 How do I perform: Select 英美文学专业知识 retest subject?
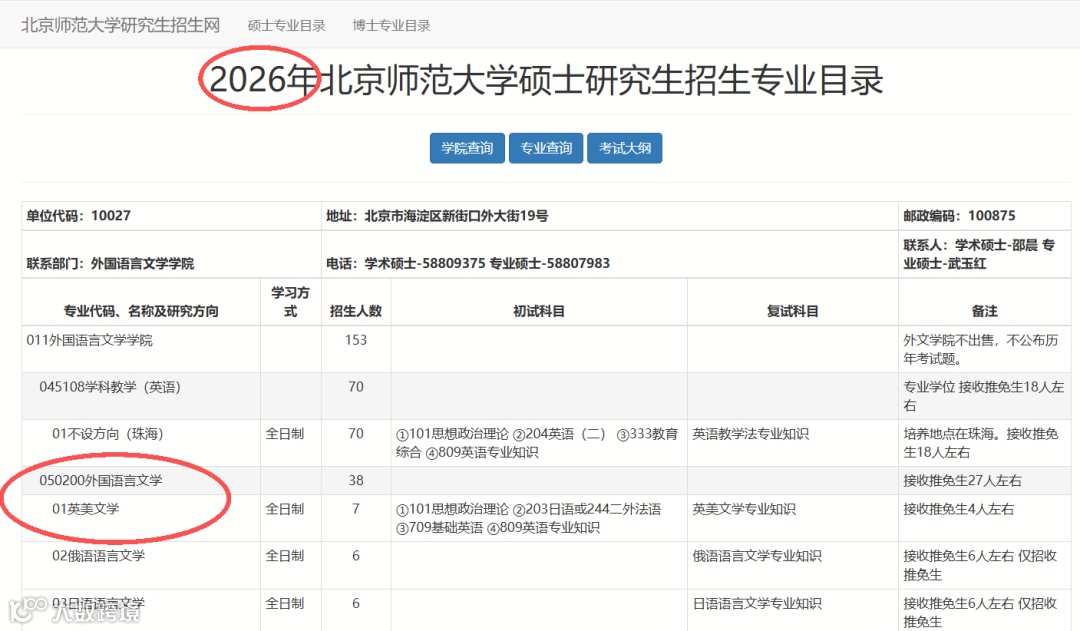[744, 509]
